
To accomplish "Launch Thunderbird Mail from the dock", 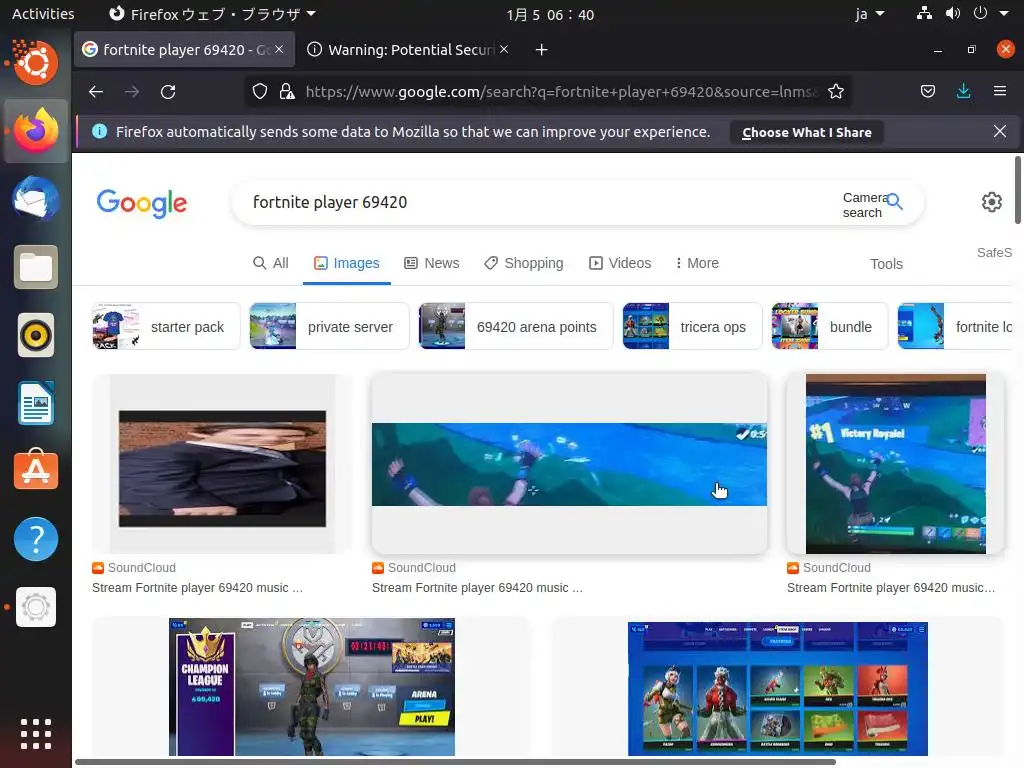I will tap(36, 199).
